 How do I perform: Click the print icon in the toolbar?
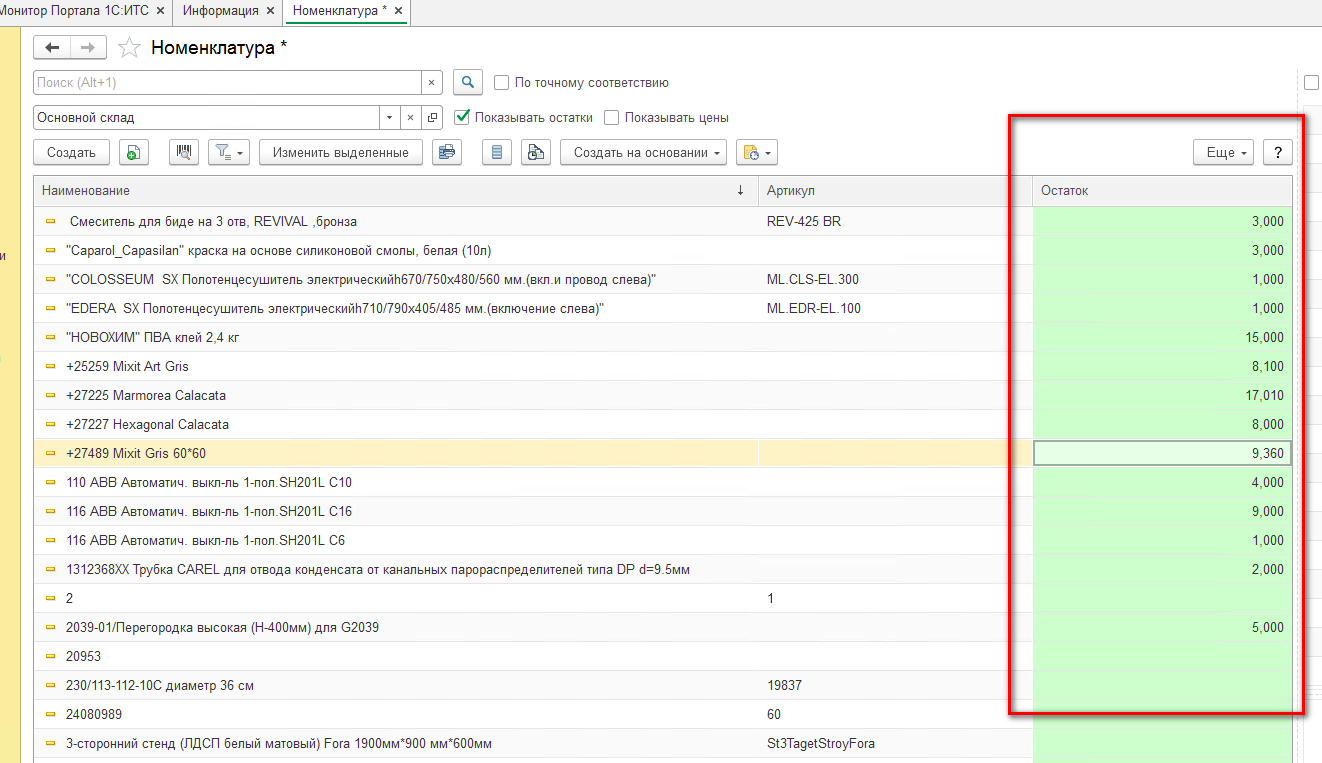coord(446,153)
